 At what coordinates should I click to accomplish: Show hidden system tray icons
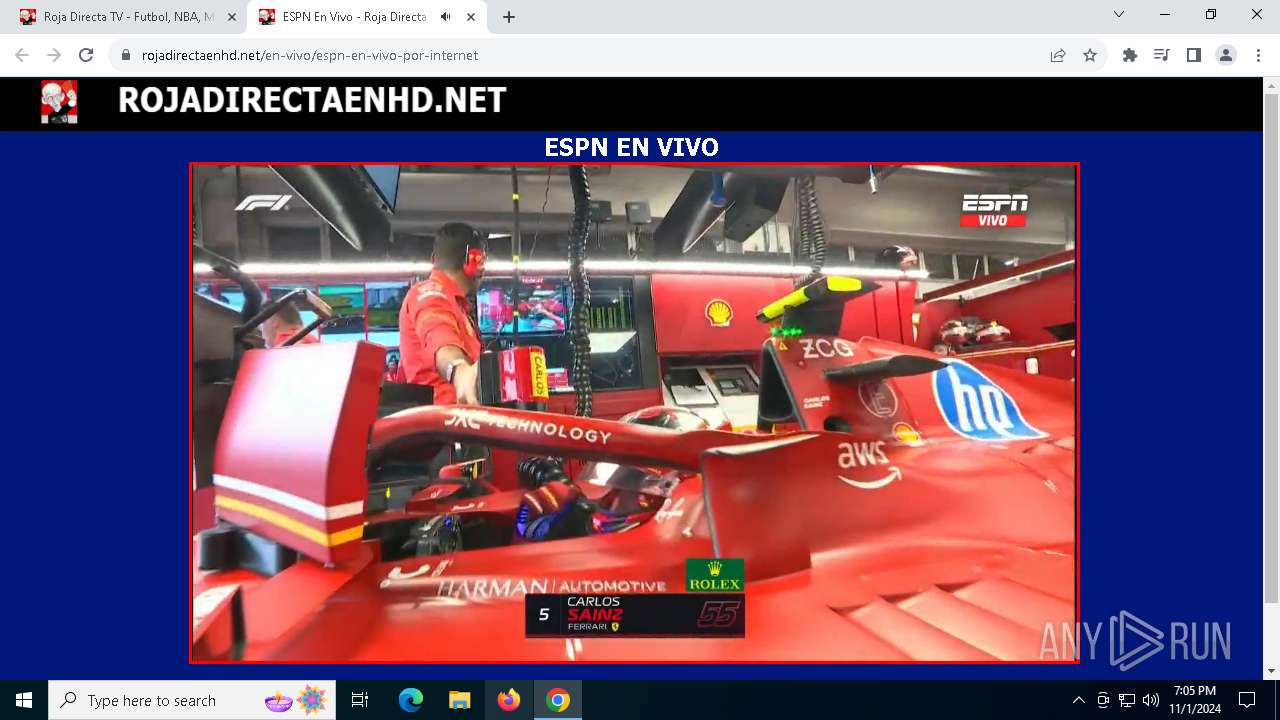(x=1079, y=700)
